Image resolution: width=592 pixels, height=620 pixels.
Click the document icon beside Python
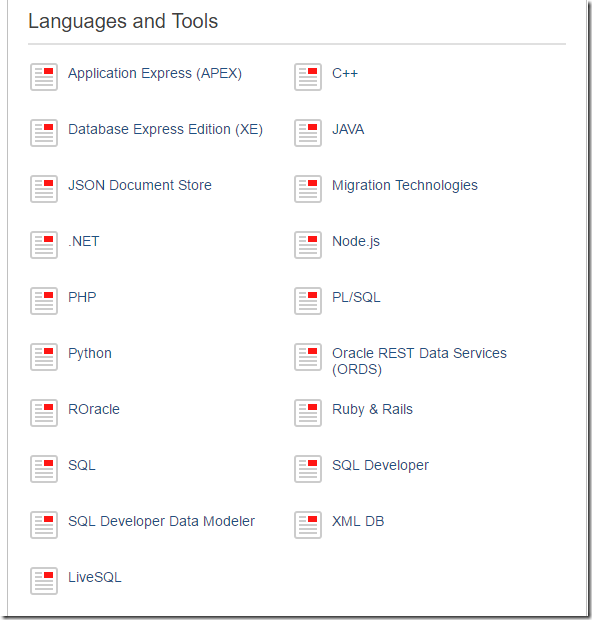coord(44,357)
